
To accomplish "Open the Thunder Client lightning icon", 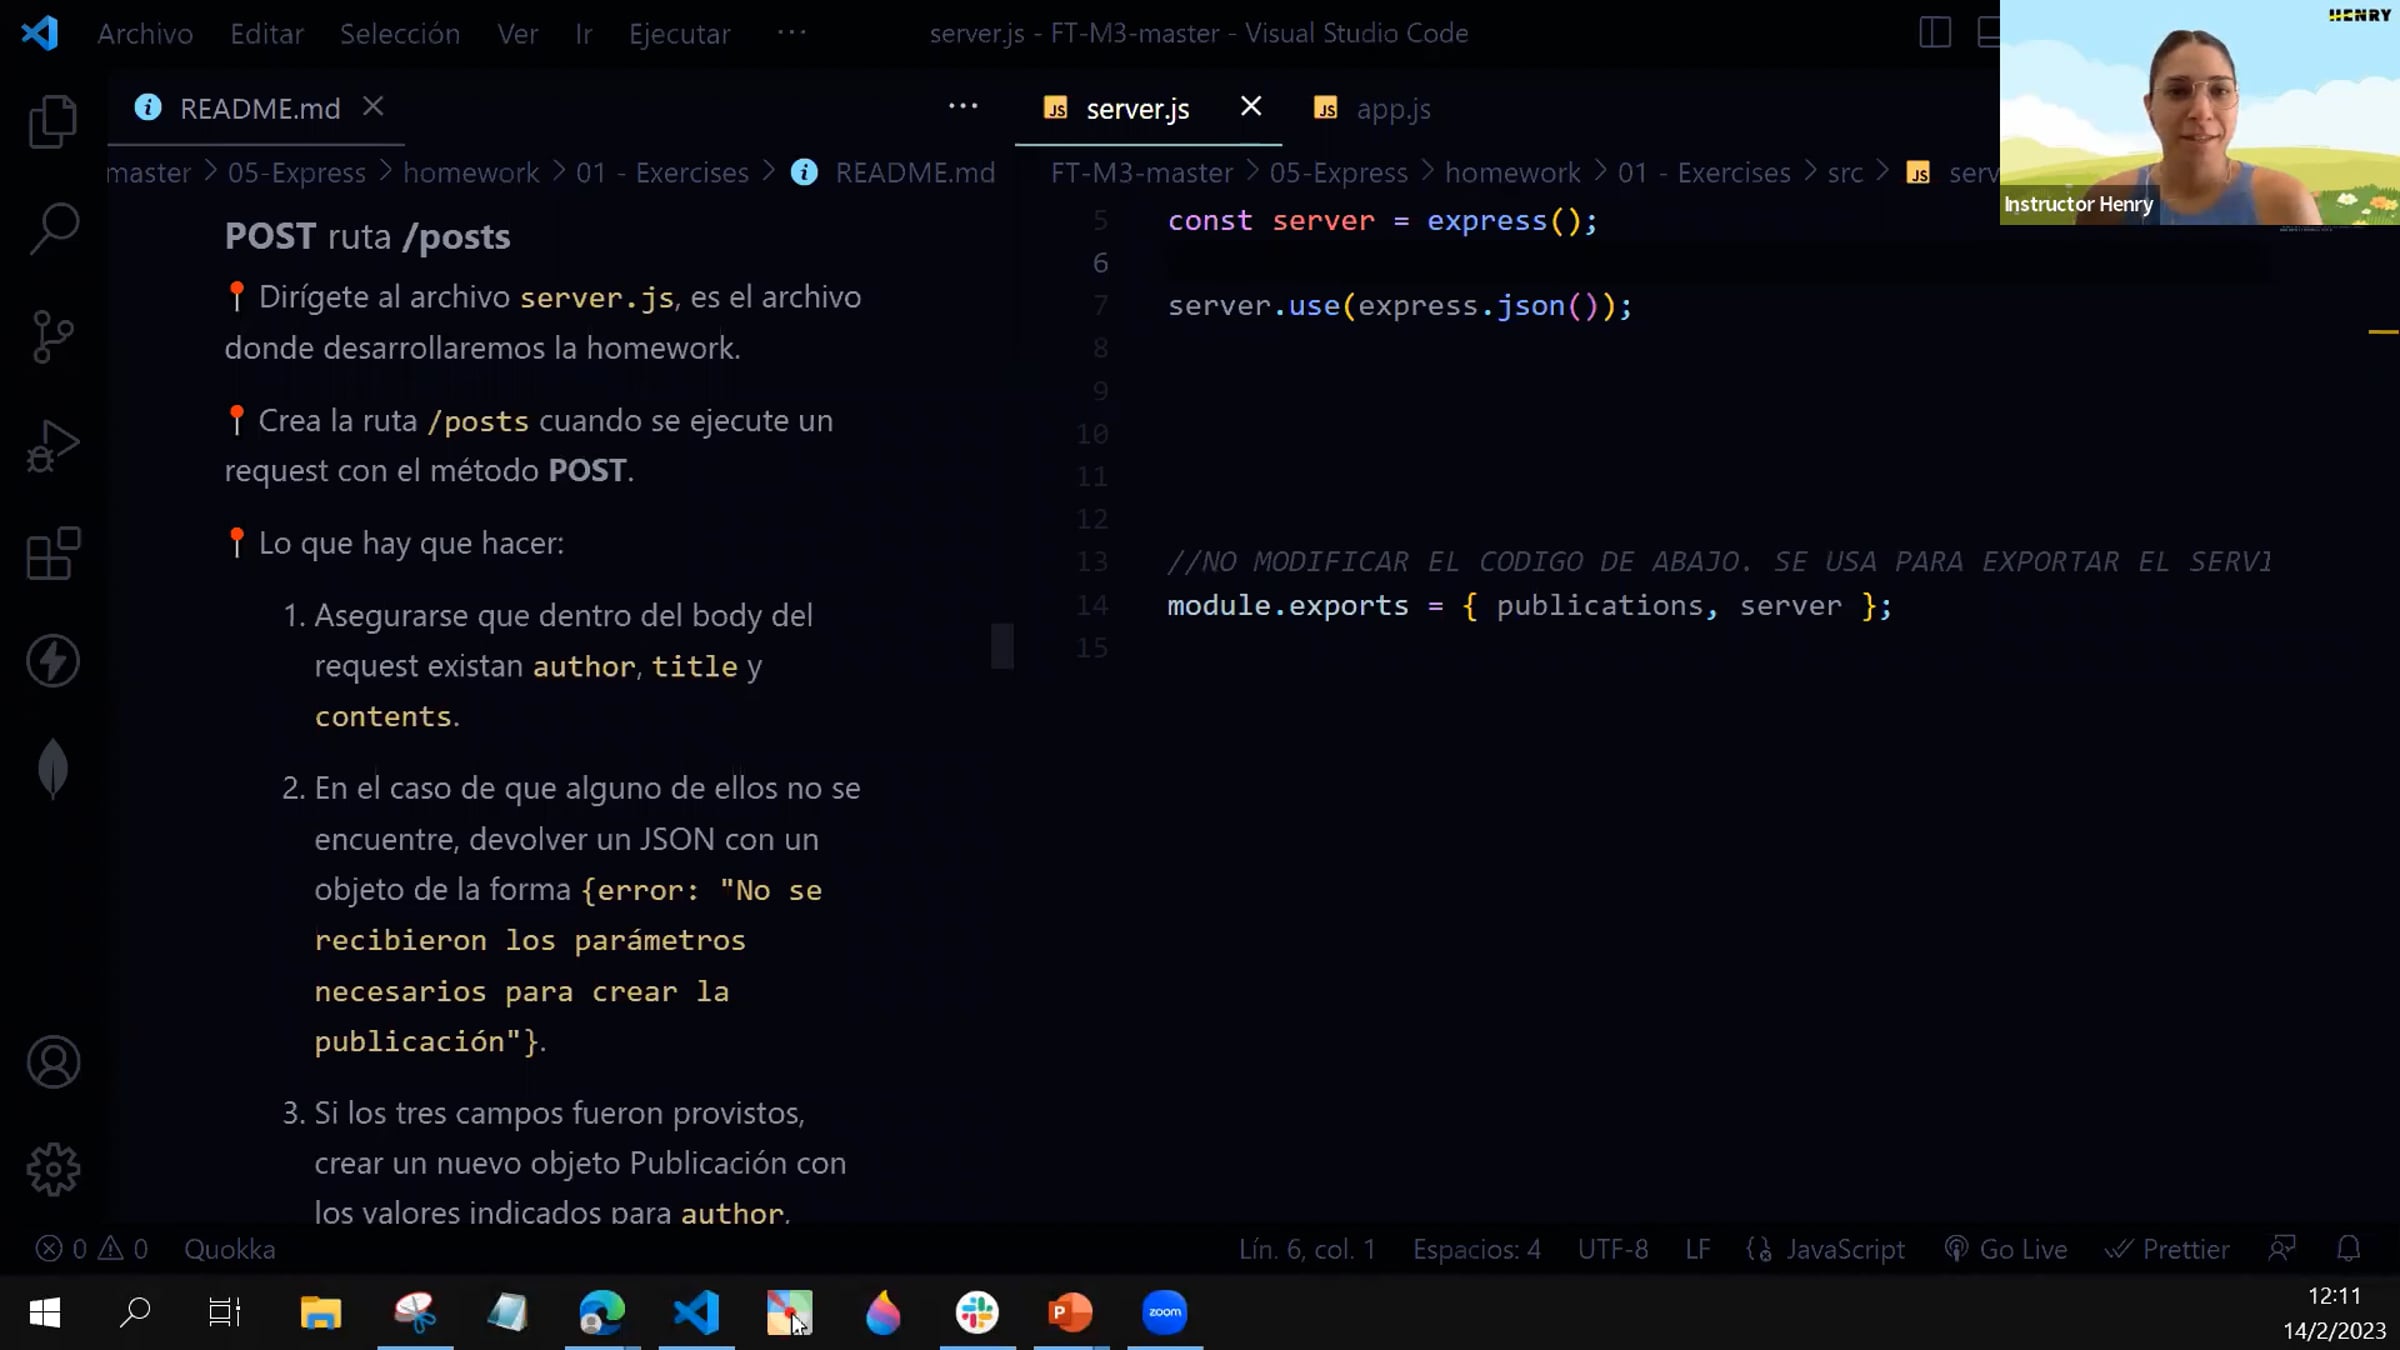I will point(53,661).
